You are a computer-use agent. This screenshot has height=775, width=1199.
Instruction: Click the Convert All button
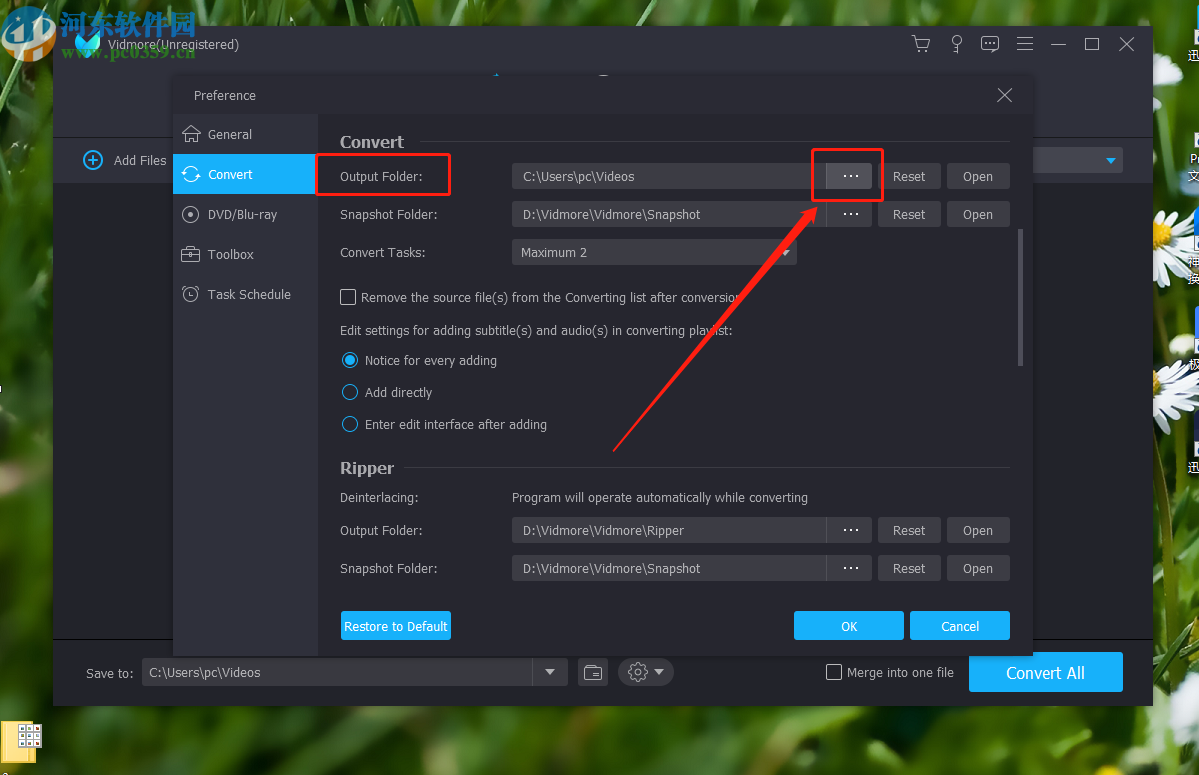point(1045,673)
